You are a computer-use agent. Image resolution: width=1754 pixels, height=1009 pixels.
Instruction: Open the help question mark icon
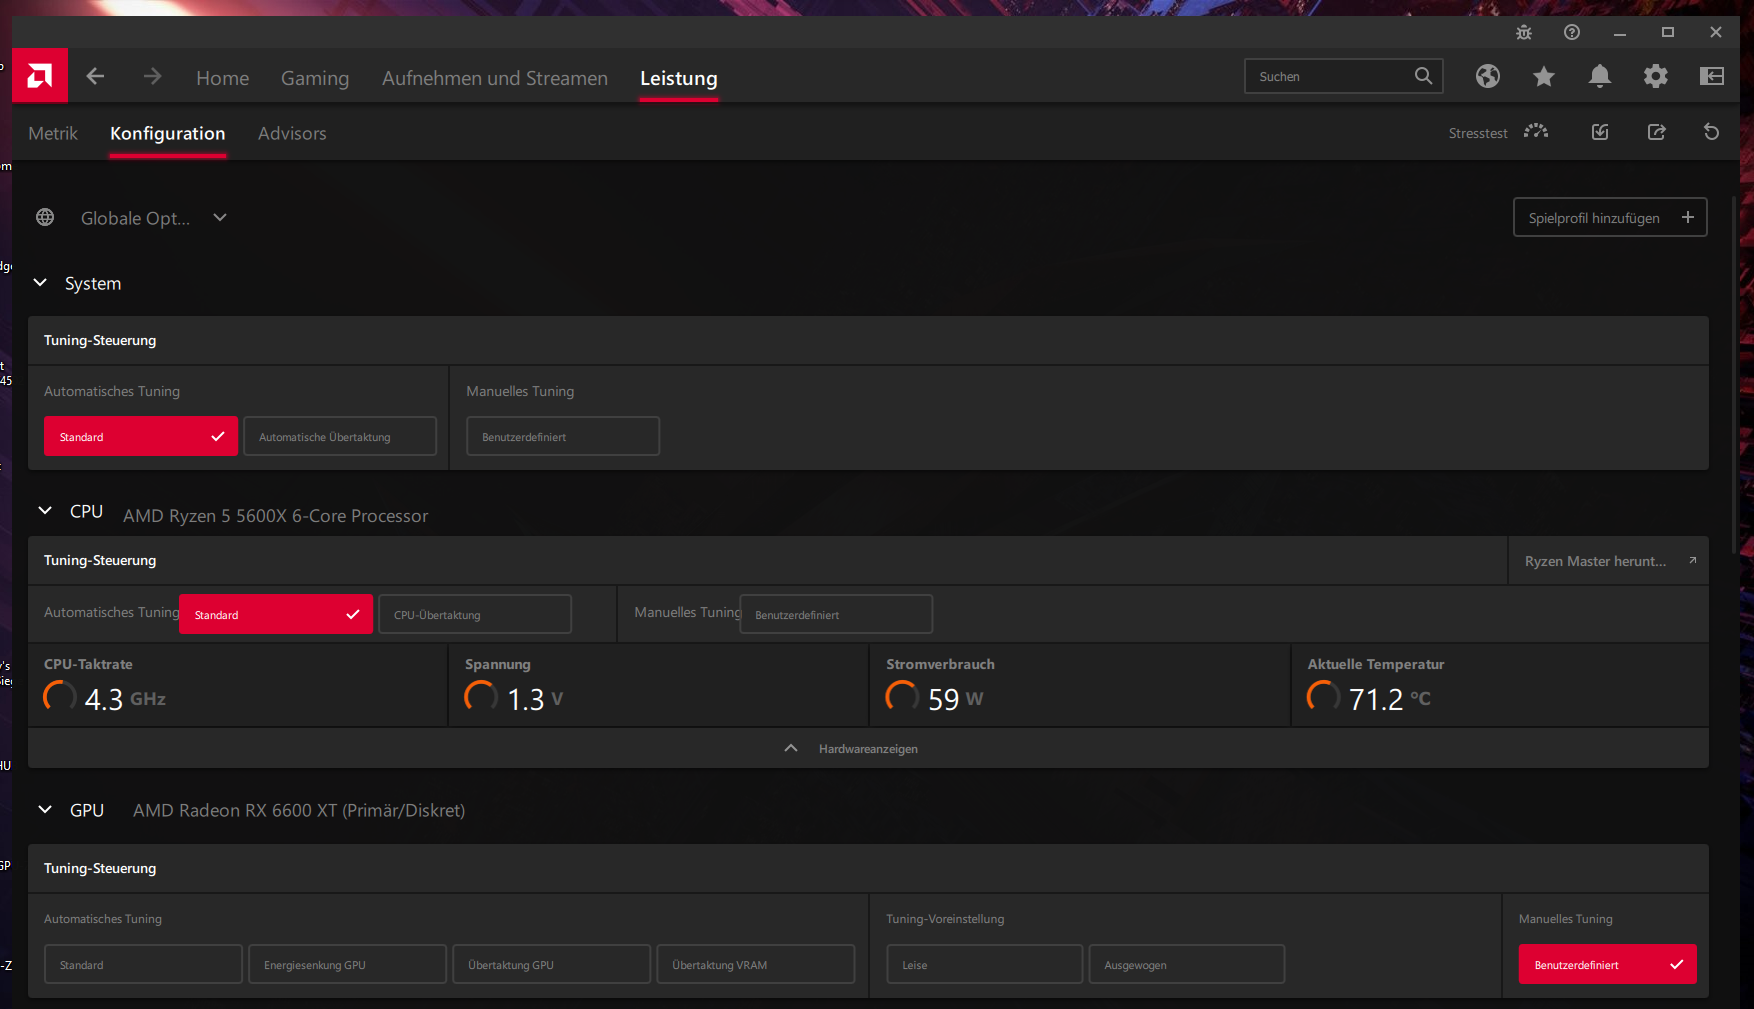[1572, 32]
